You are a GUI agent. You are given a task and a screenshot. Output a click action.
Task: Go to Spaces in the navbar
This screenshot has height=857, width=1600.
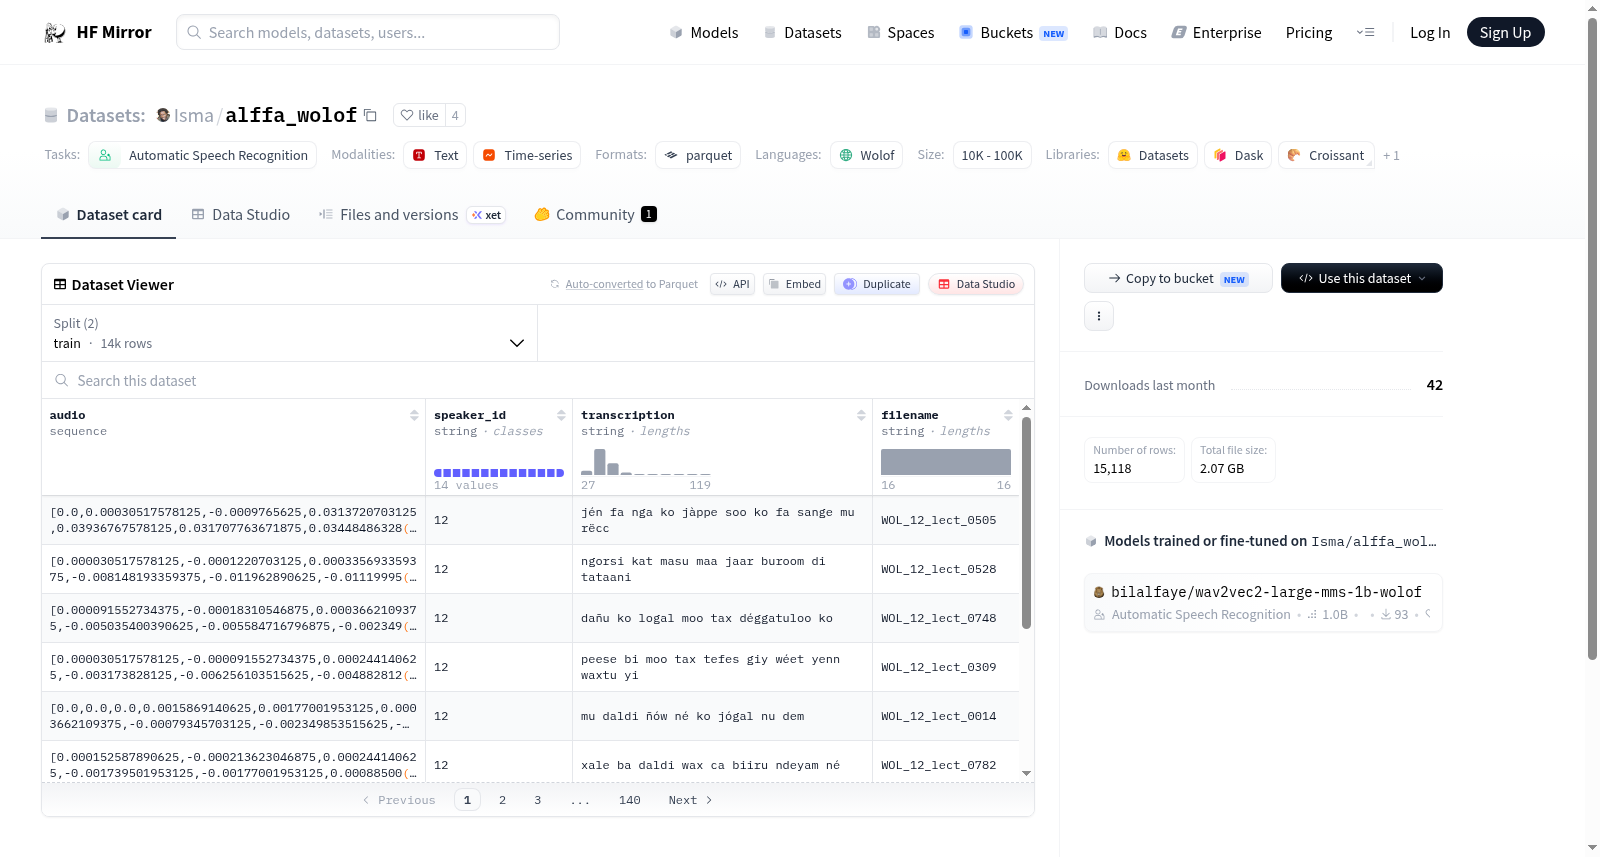[900, 33]
